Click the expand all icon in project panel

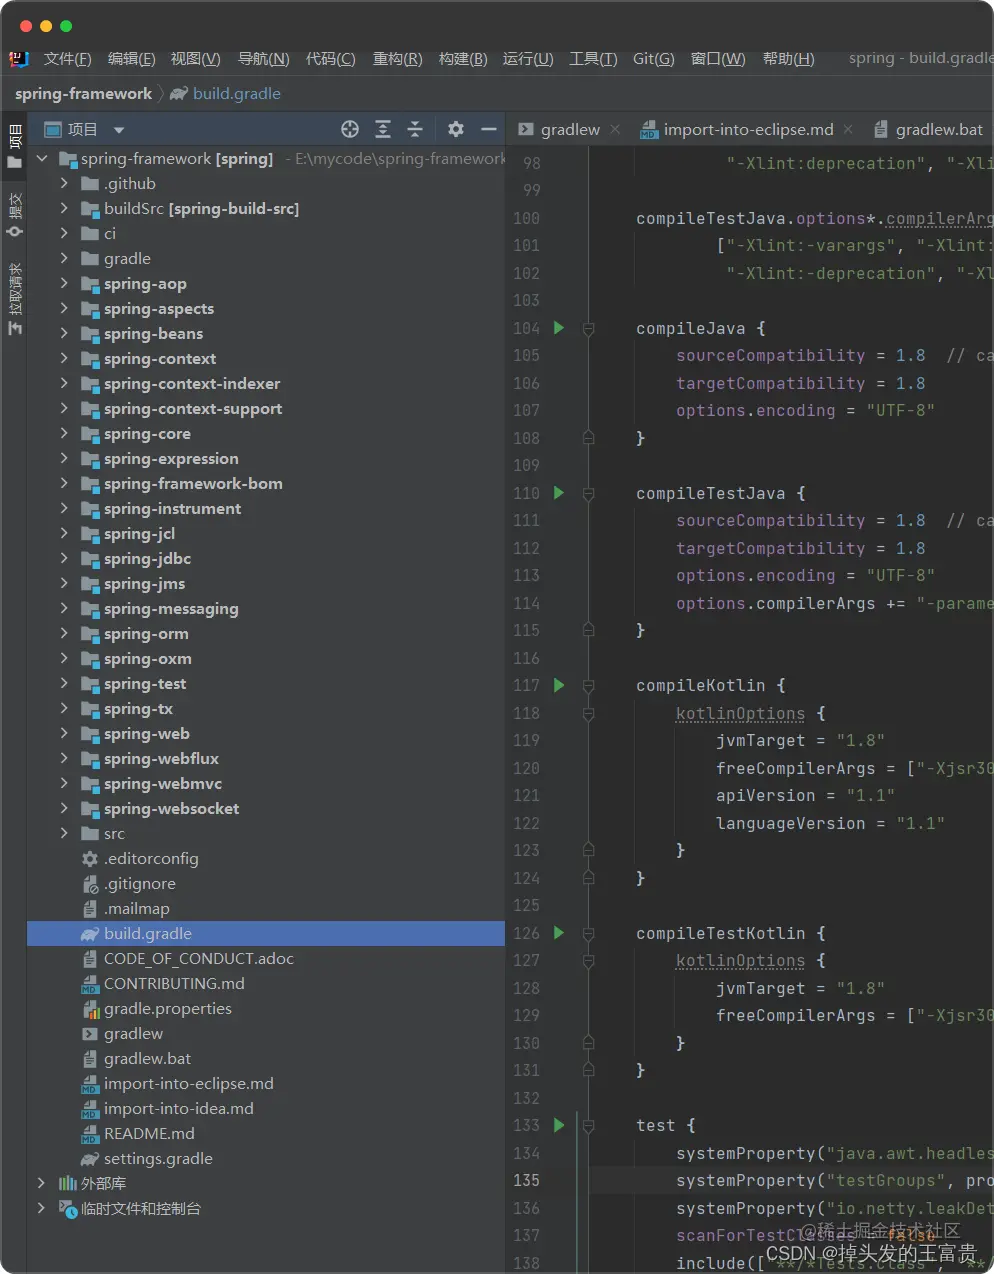(x=383, y=129)
